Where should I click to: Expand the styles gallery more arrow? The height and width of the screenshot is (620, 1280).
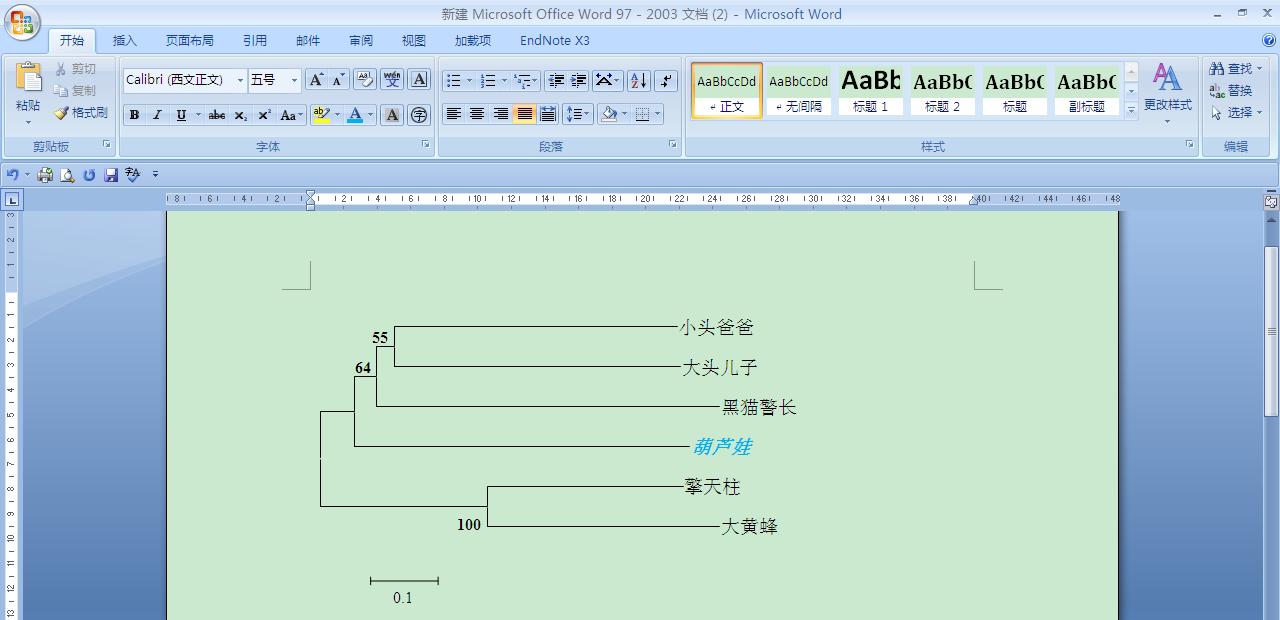[x=1131, y=111]
